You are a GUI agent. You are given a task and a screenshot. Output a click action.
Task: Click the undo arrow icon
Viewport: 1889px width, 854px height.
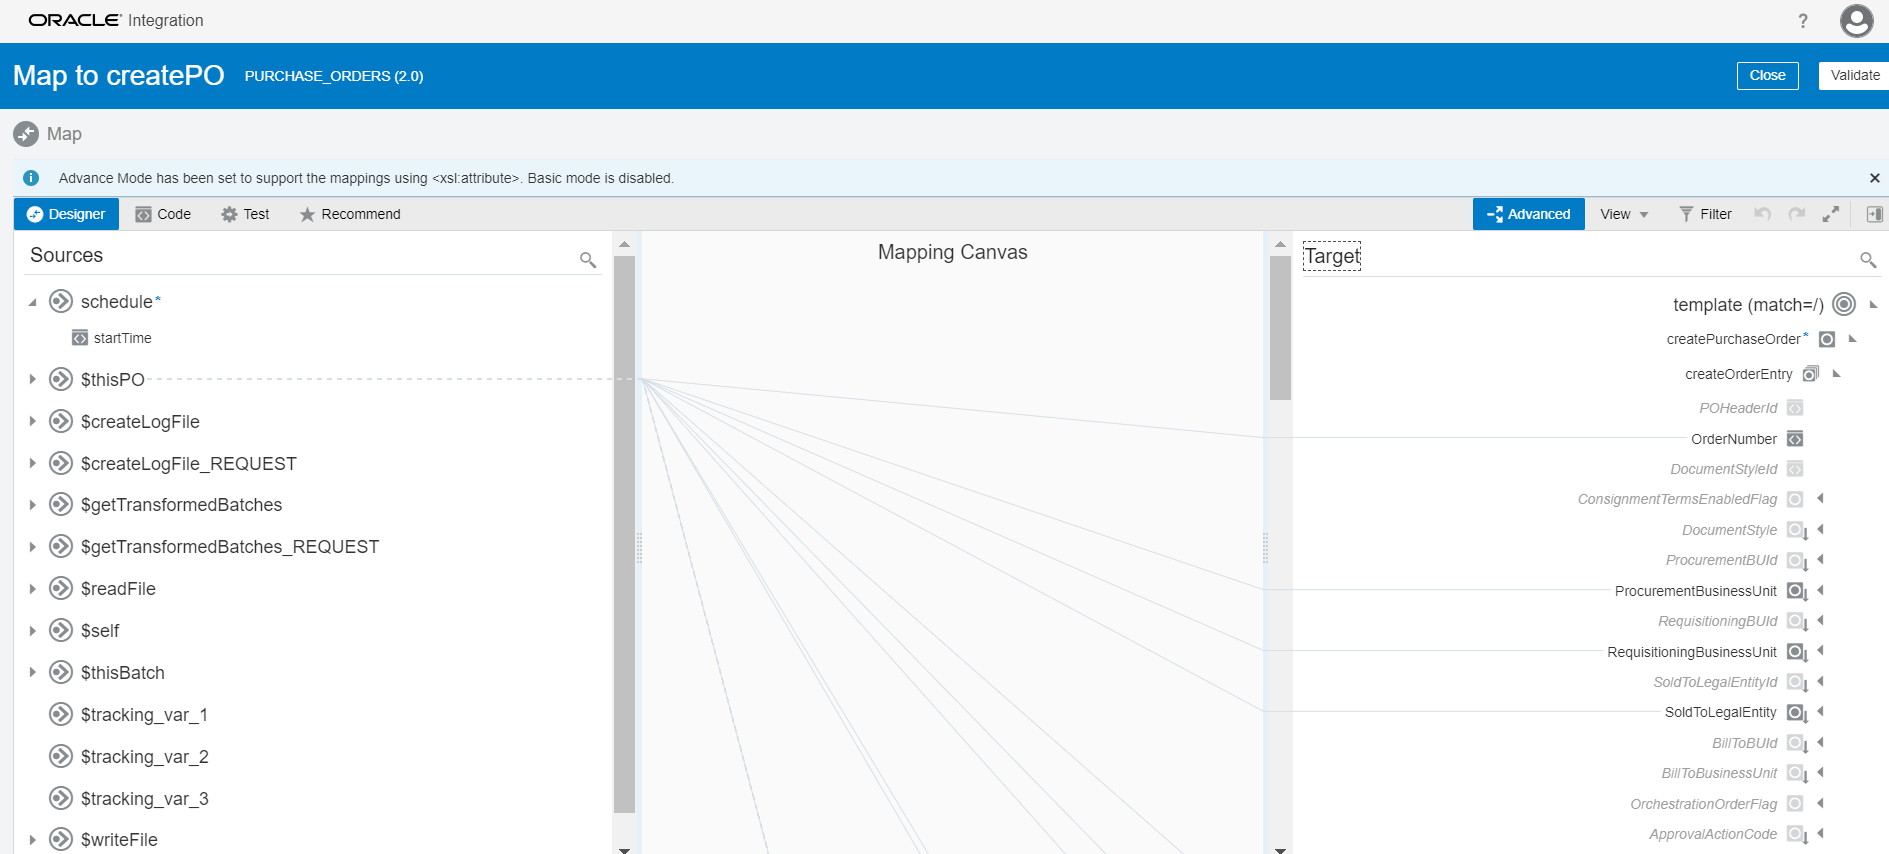point(1762,214)
